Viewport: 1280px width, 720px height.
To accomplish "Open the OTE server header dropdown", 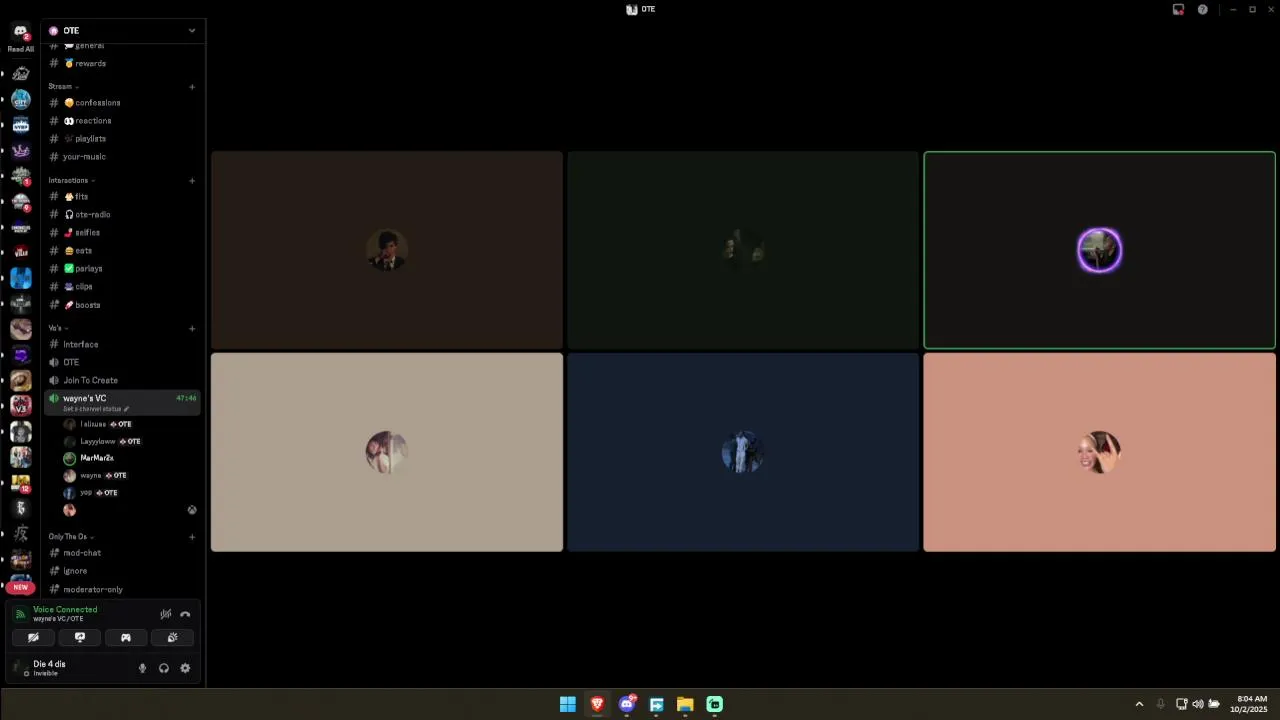I will click(123, 30).
